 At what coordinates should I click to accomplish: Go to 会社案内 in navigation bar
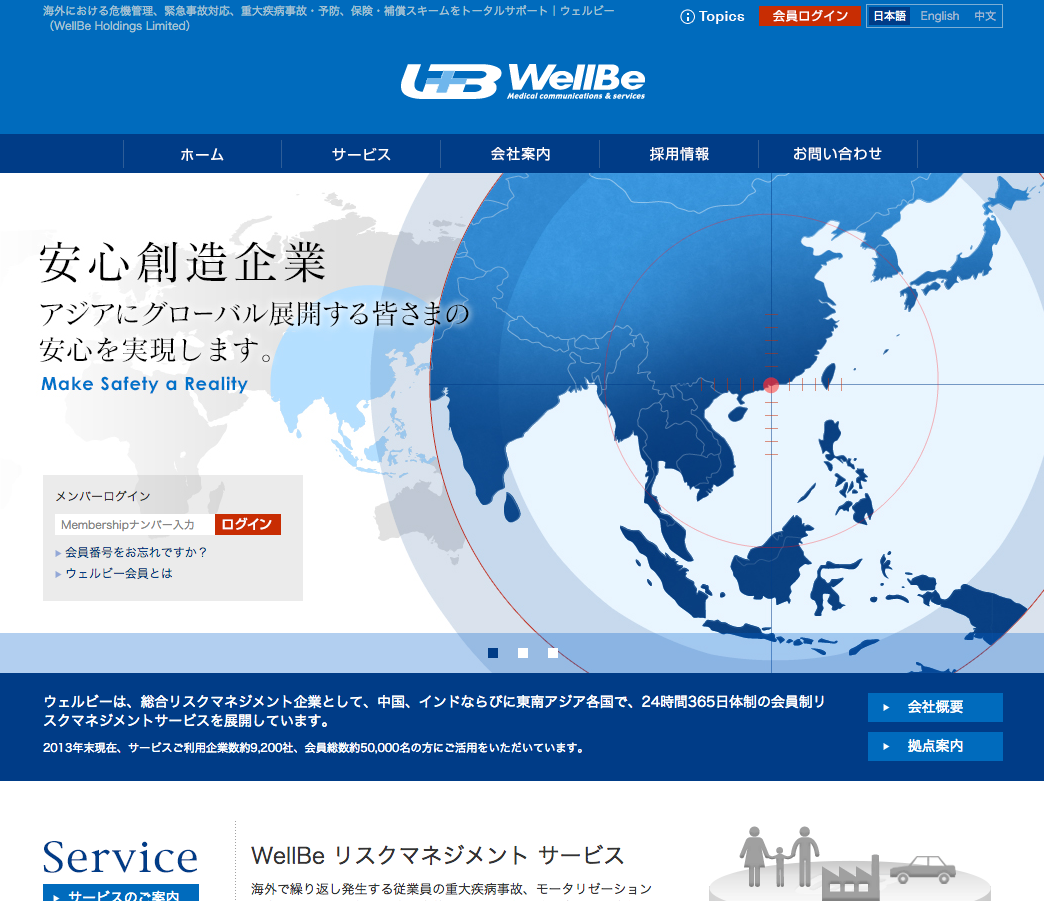coord(520,155)
